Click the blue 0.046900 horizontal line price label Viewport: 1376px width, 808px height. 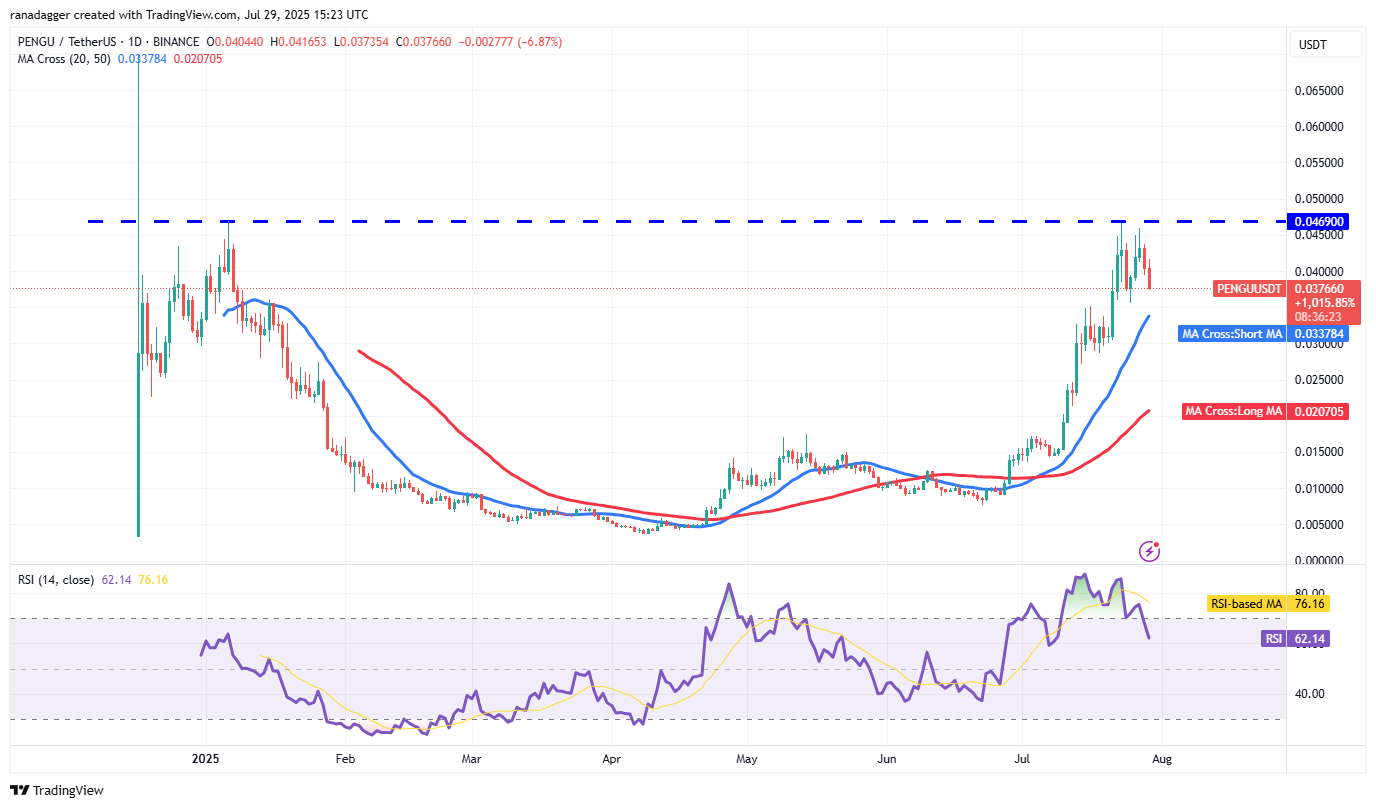1318,222
